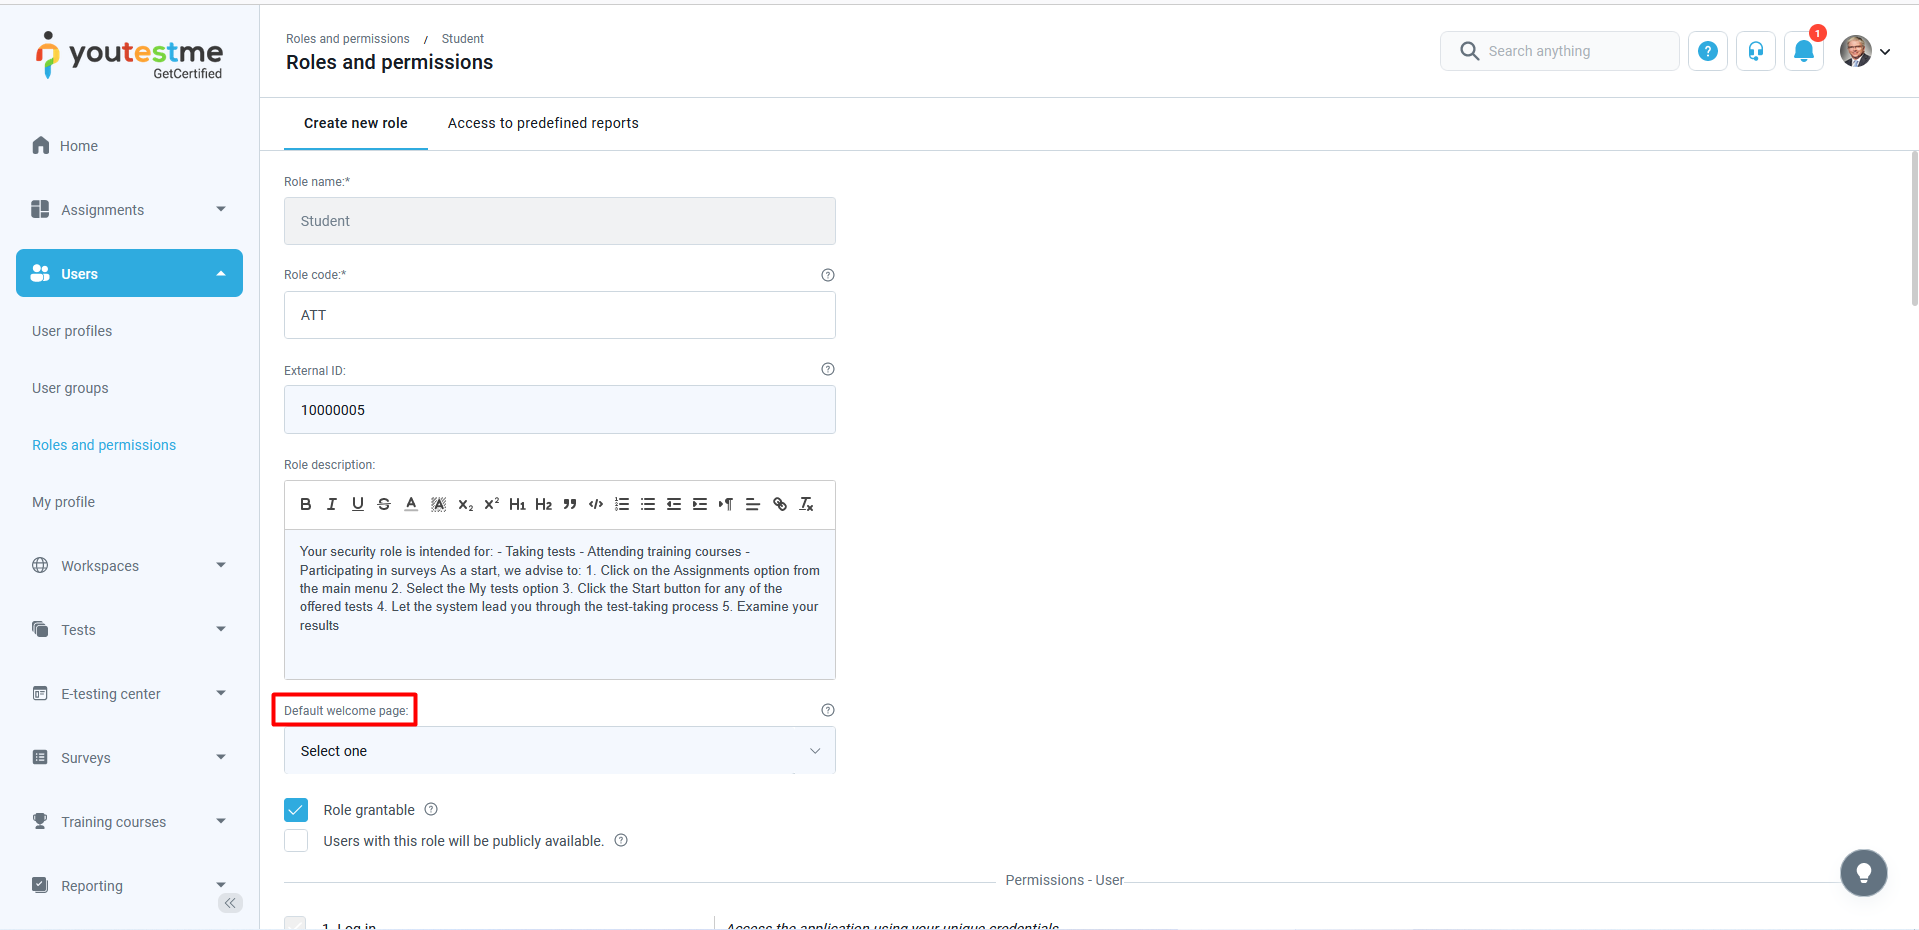
Task: Open User profiles page
Action: (x=72, y=331)
